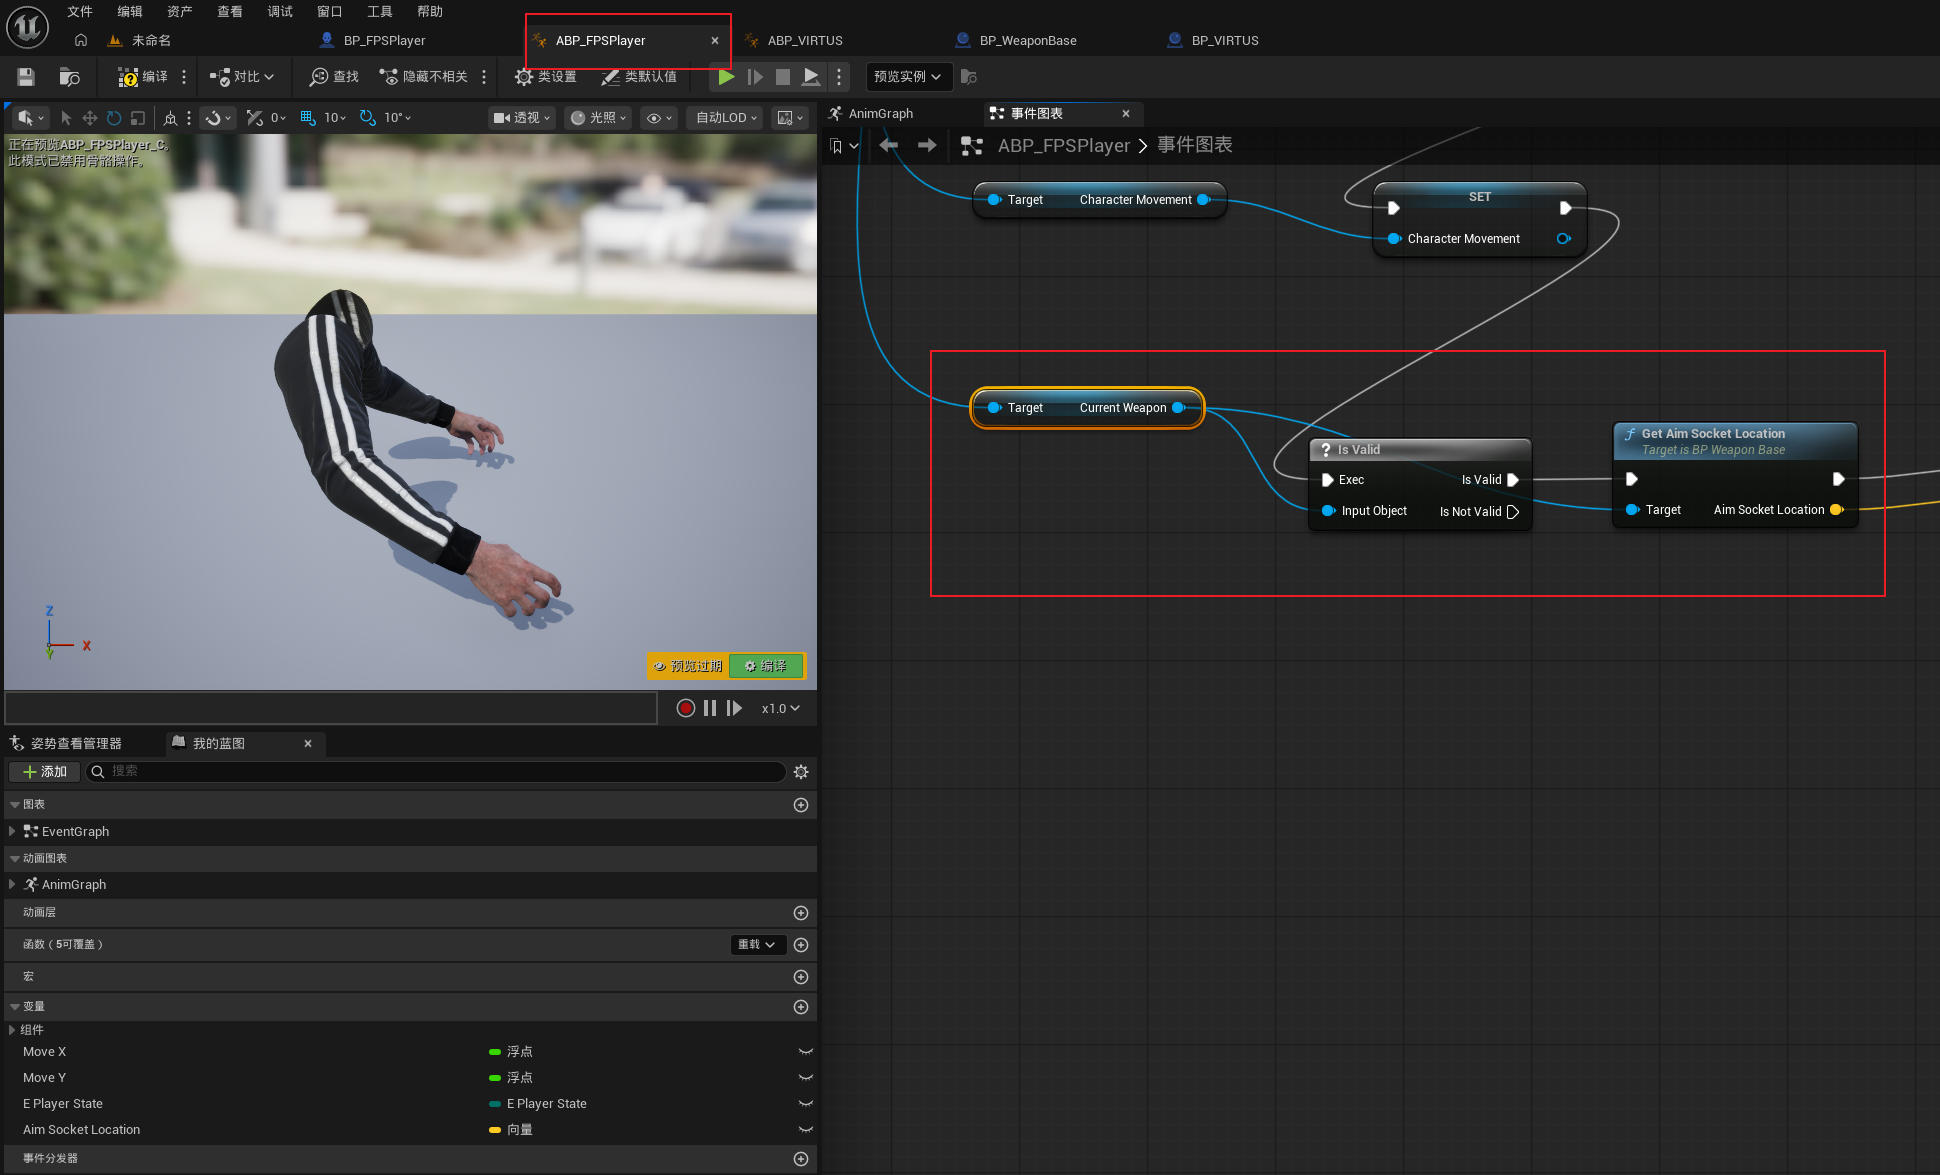The width and height of the screenshot is (1940, 1175).
Task: Switch to BP_VIRTUS document tab
Action: coord(1225,41)
